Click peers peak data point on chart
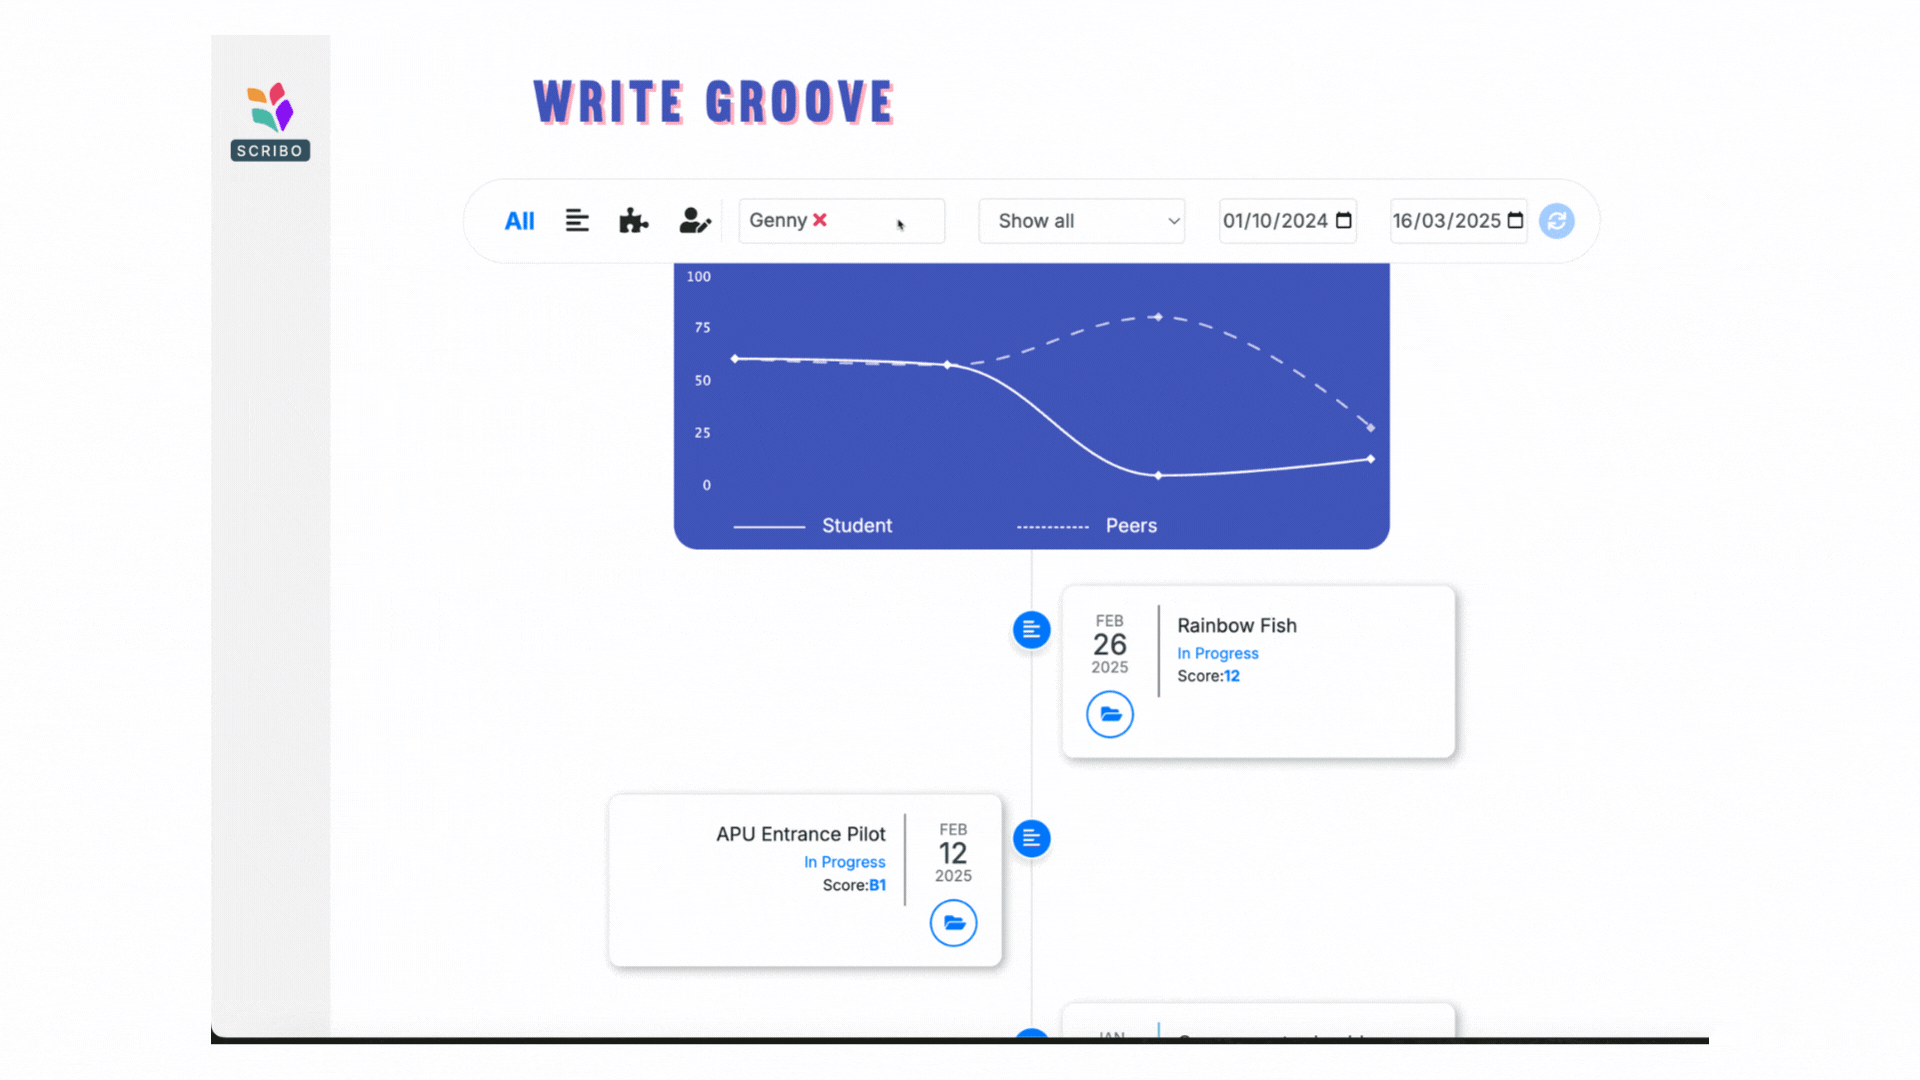The image size is (1920, 1080). click(1158, 317)
